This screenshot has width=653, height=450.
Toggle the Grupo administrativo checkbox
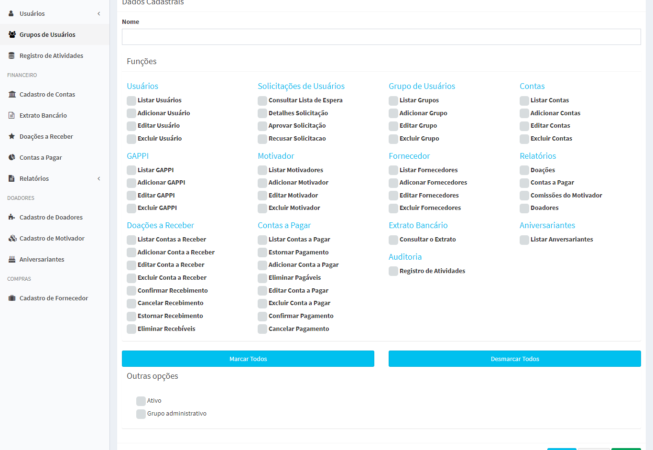(141, 413)
